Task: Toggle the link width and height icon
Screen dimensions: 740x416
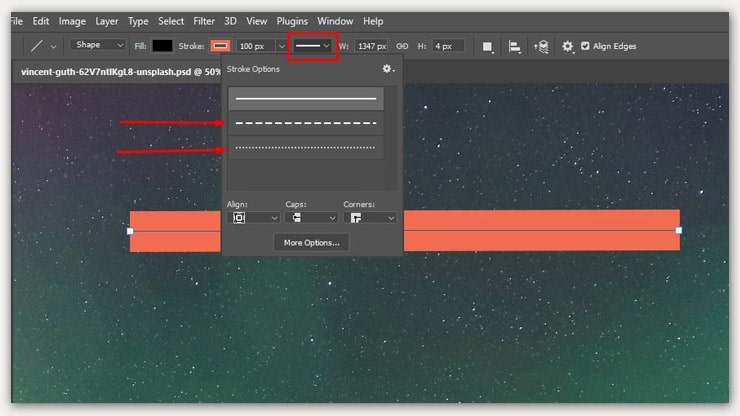Action: click(402, 46)
